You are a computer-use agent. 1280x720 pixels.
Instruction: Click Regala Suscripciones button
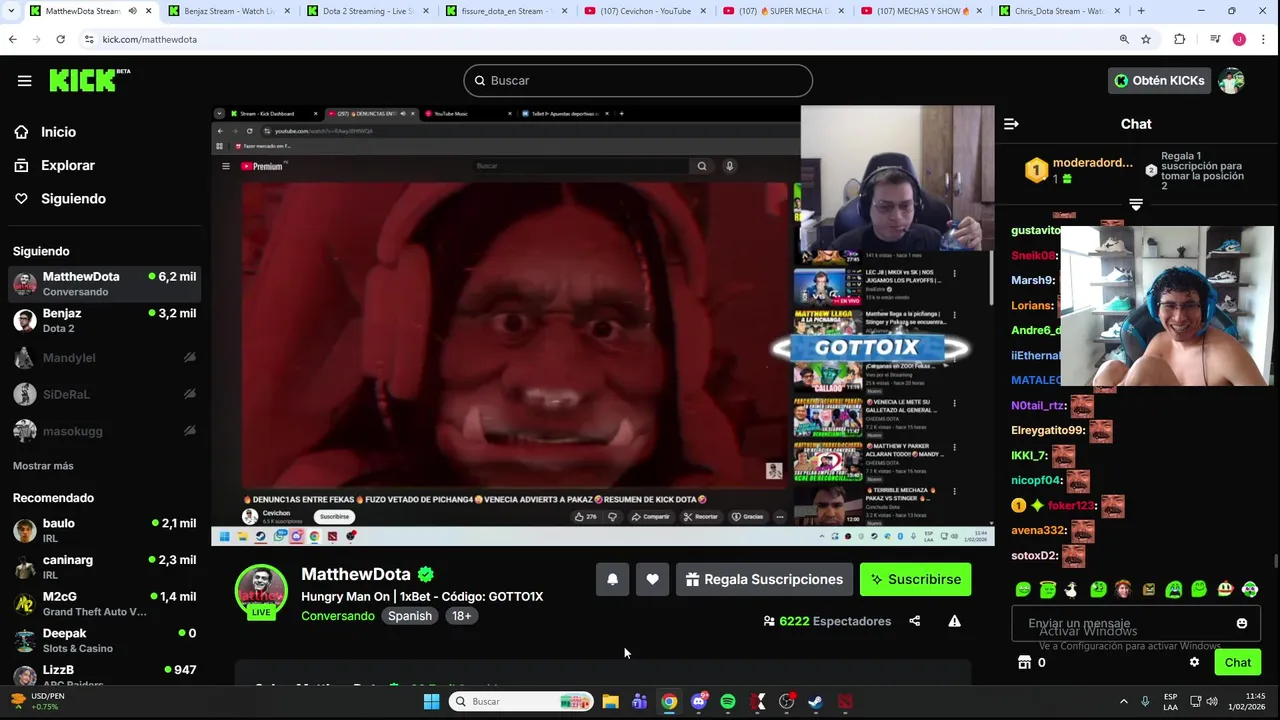(764, 579)
